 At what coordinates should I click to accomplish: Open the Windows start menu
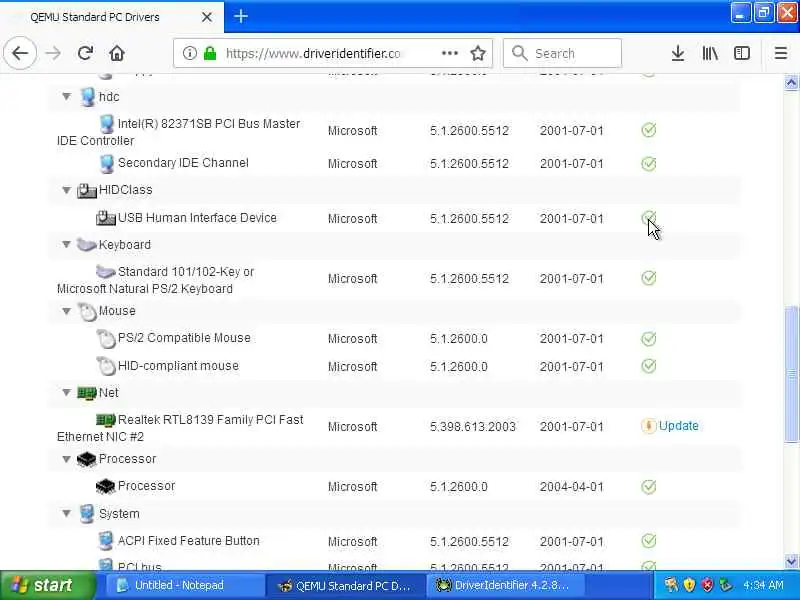click(47, 585)
